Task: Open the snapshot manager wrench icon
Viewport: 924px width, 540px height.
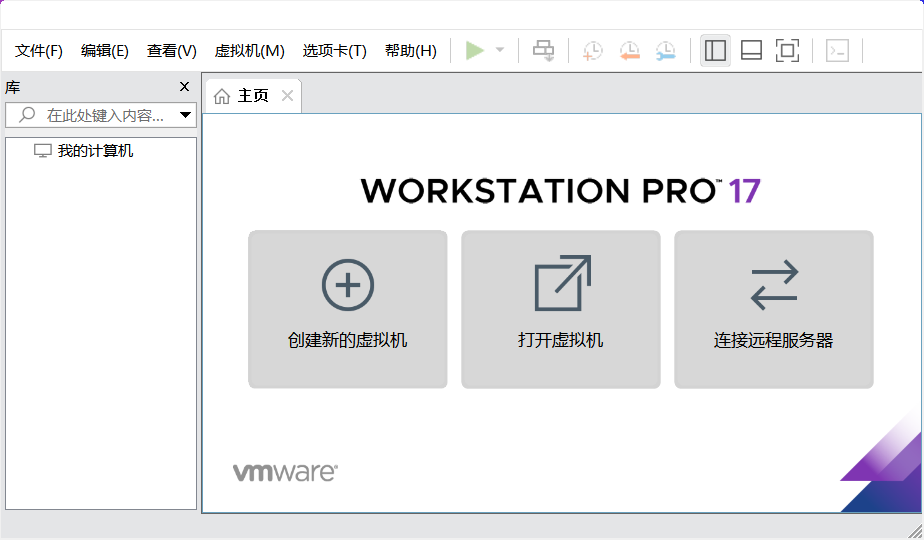Action: tap(666, 51)
